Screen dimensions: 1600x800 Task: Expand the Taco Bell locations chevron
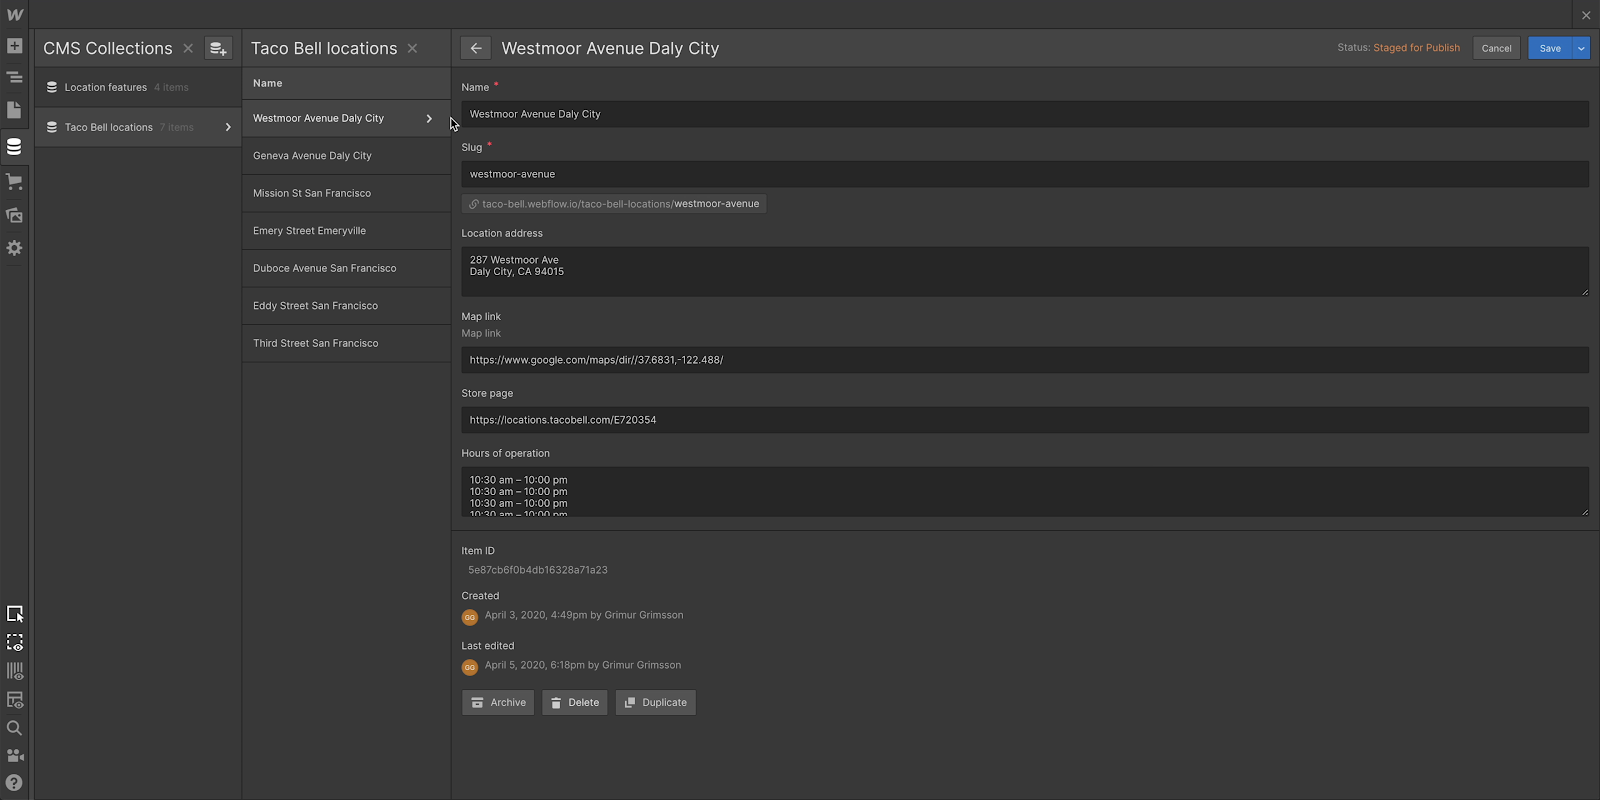click(228, 127)
